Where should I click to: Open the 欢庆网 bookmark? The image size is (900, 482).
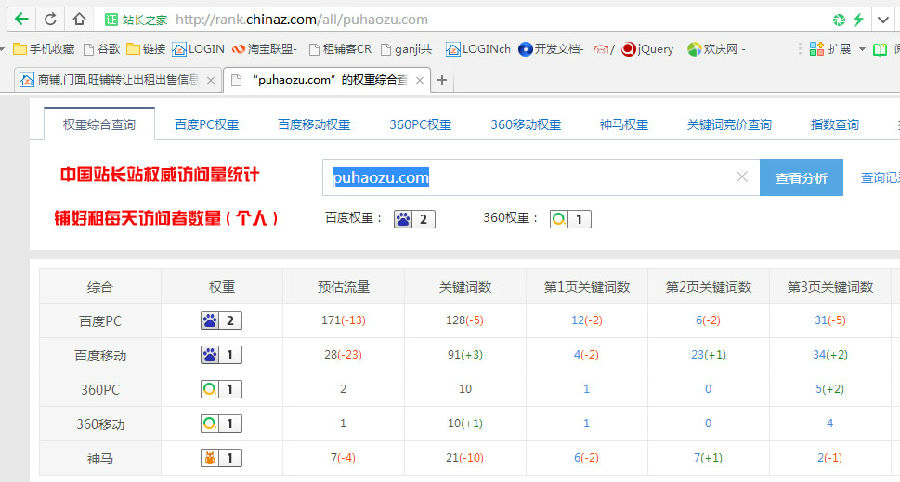click(x=716, y=49)
